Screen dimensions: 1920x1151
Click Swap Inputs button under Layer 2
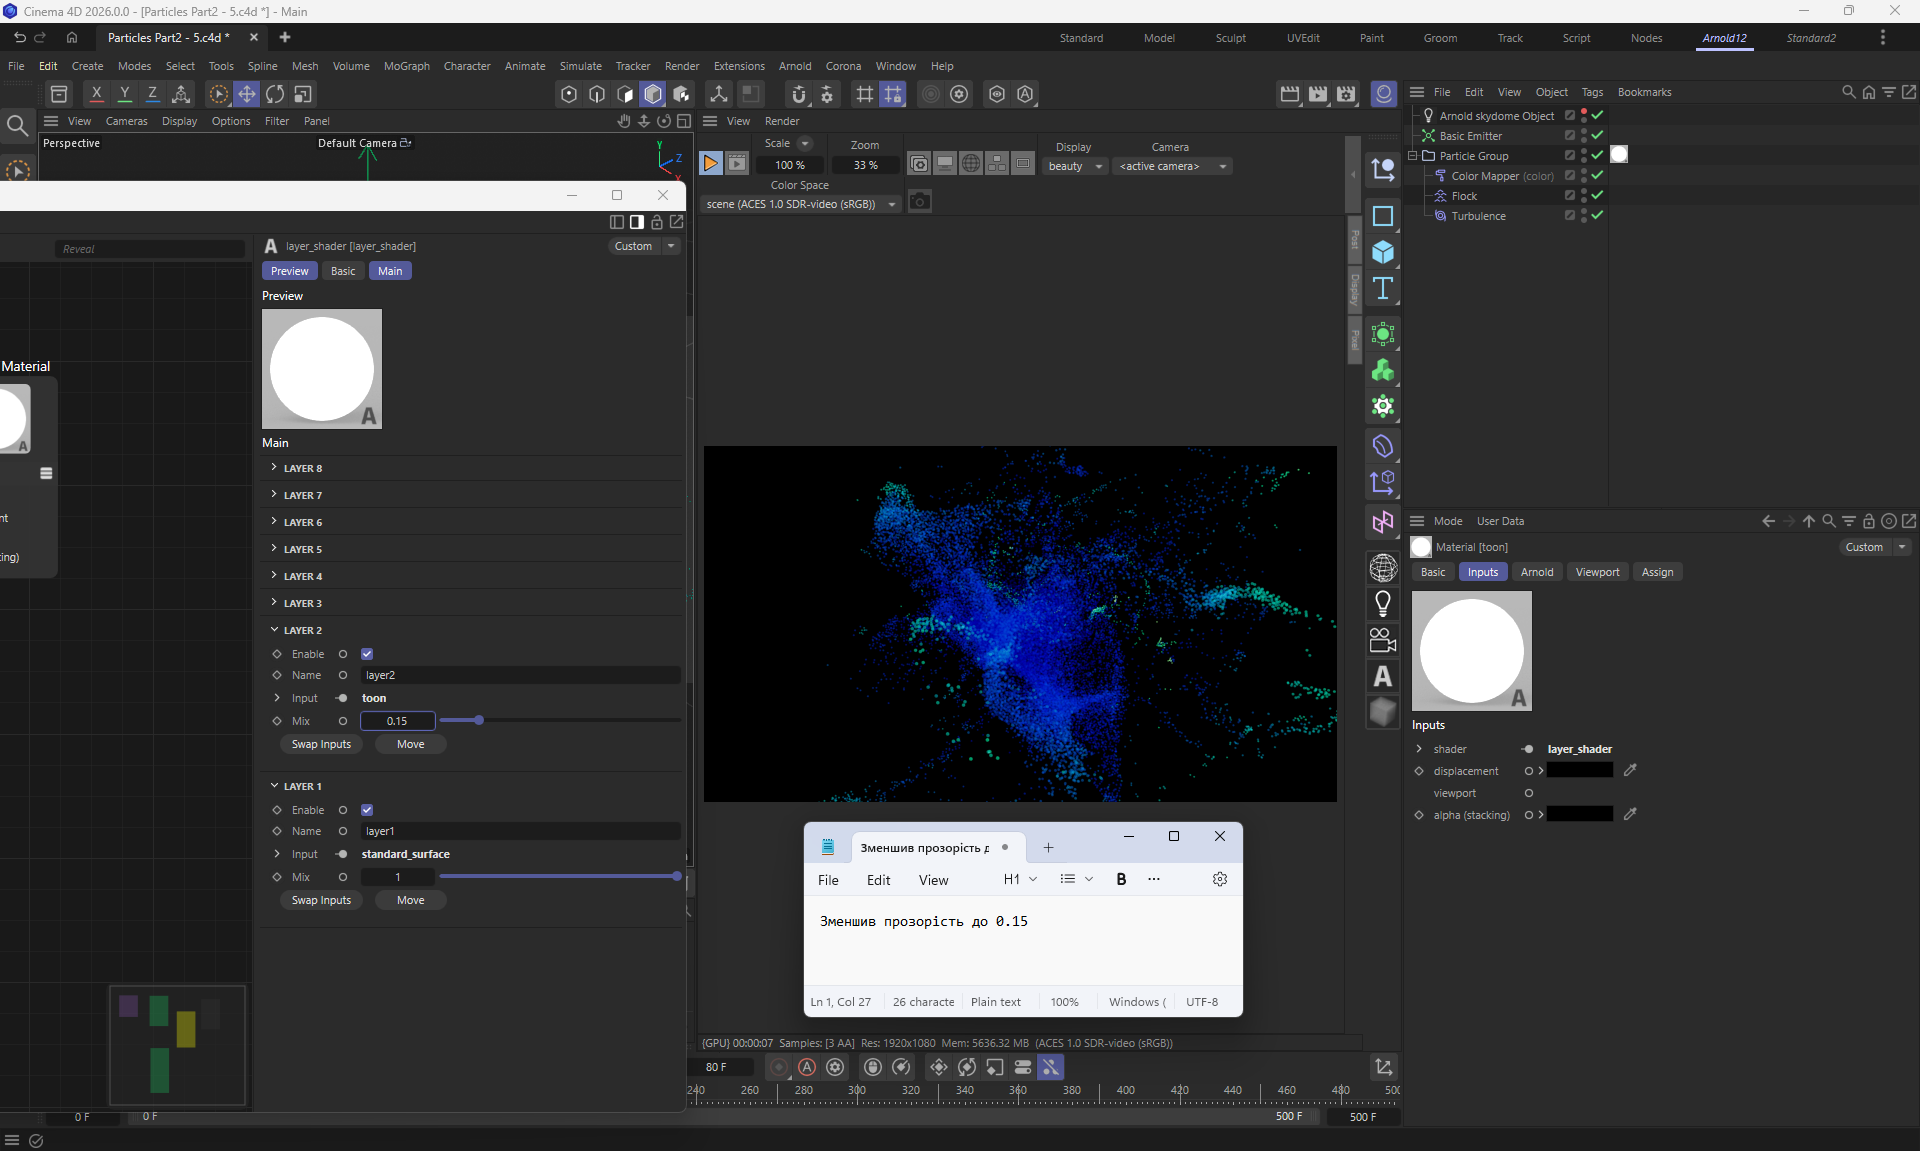coord(321,744)
